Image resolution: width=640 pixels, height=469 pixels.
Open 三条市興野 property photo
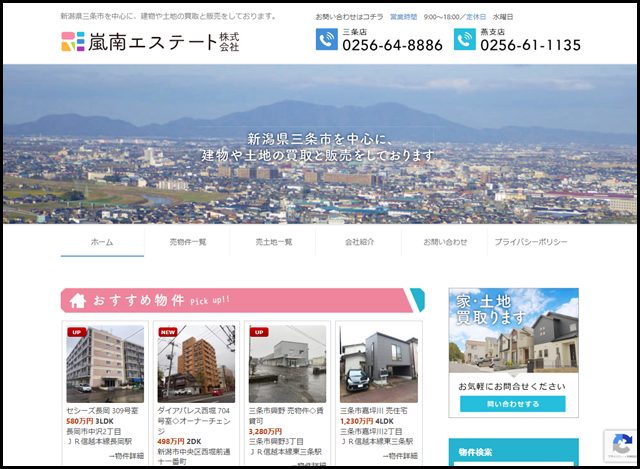(x=288, y=364)
